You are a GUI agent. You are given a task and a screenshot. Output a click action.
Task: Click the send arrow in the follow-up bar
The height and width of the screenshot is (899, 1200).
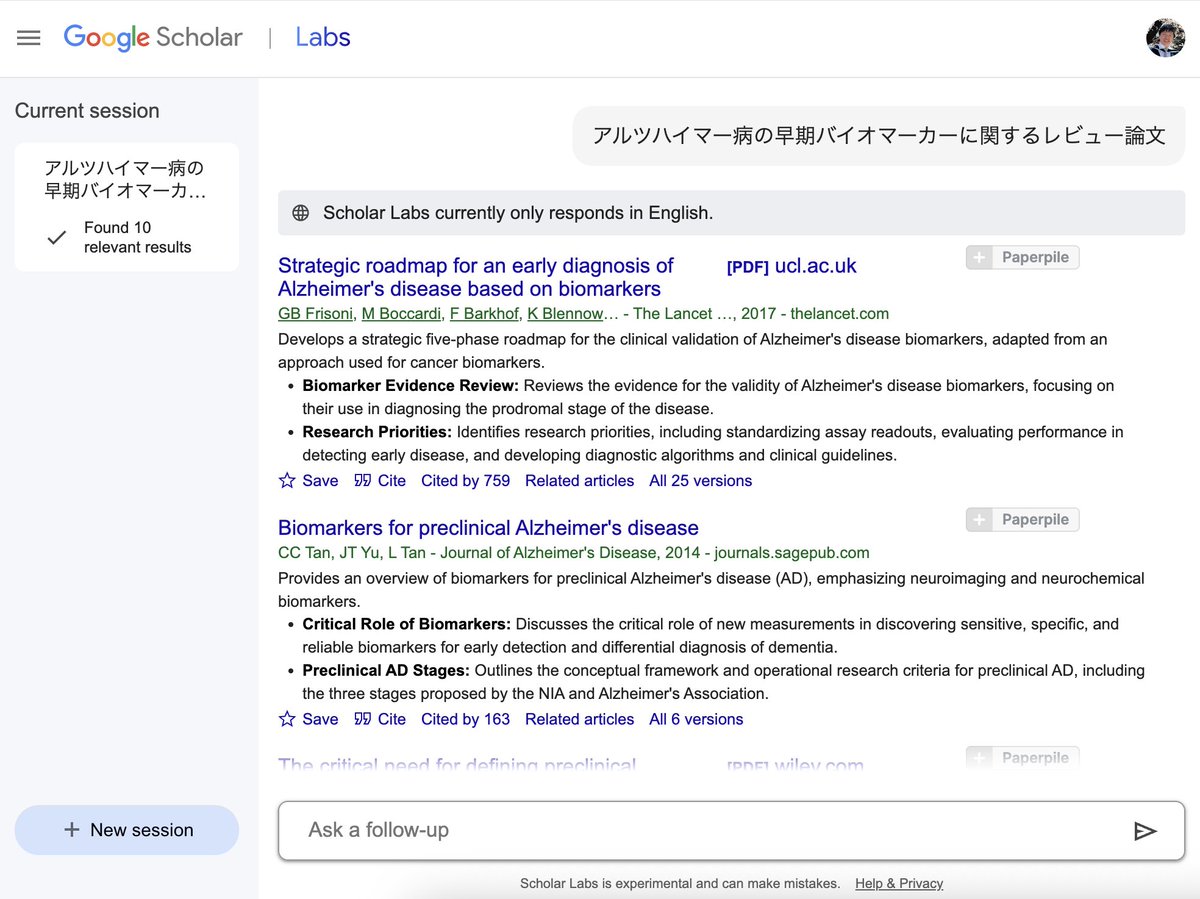click(1146, 830)
